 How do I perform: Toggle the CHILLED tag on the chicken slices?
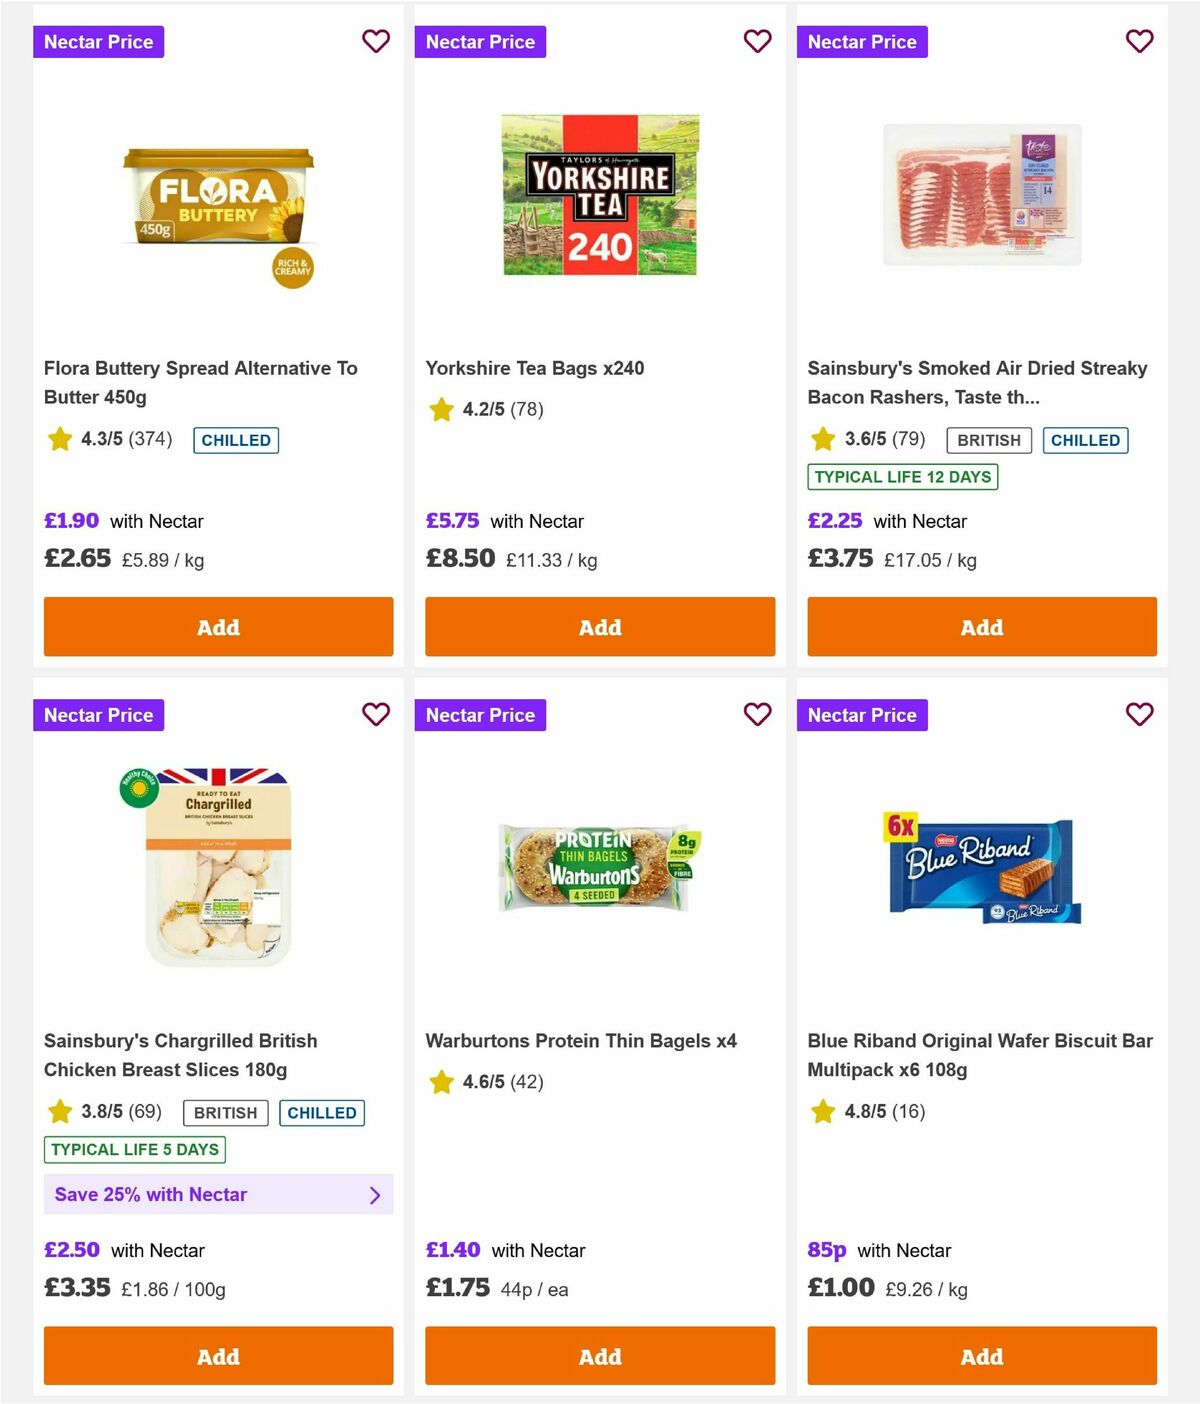click(x=321, y=1112)
